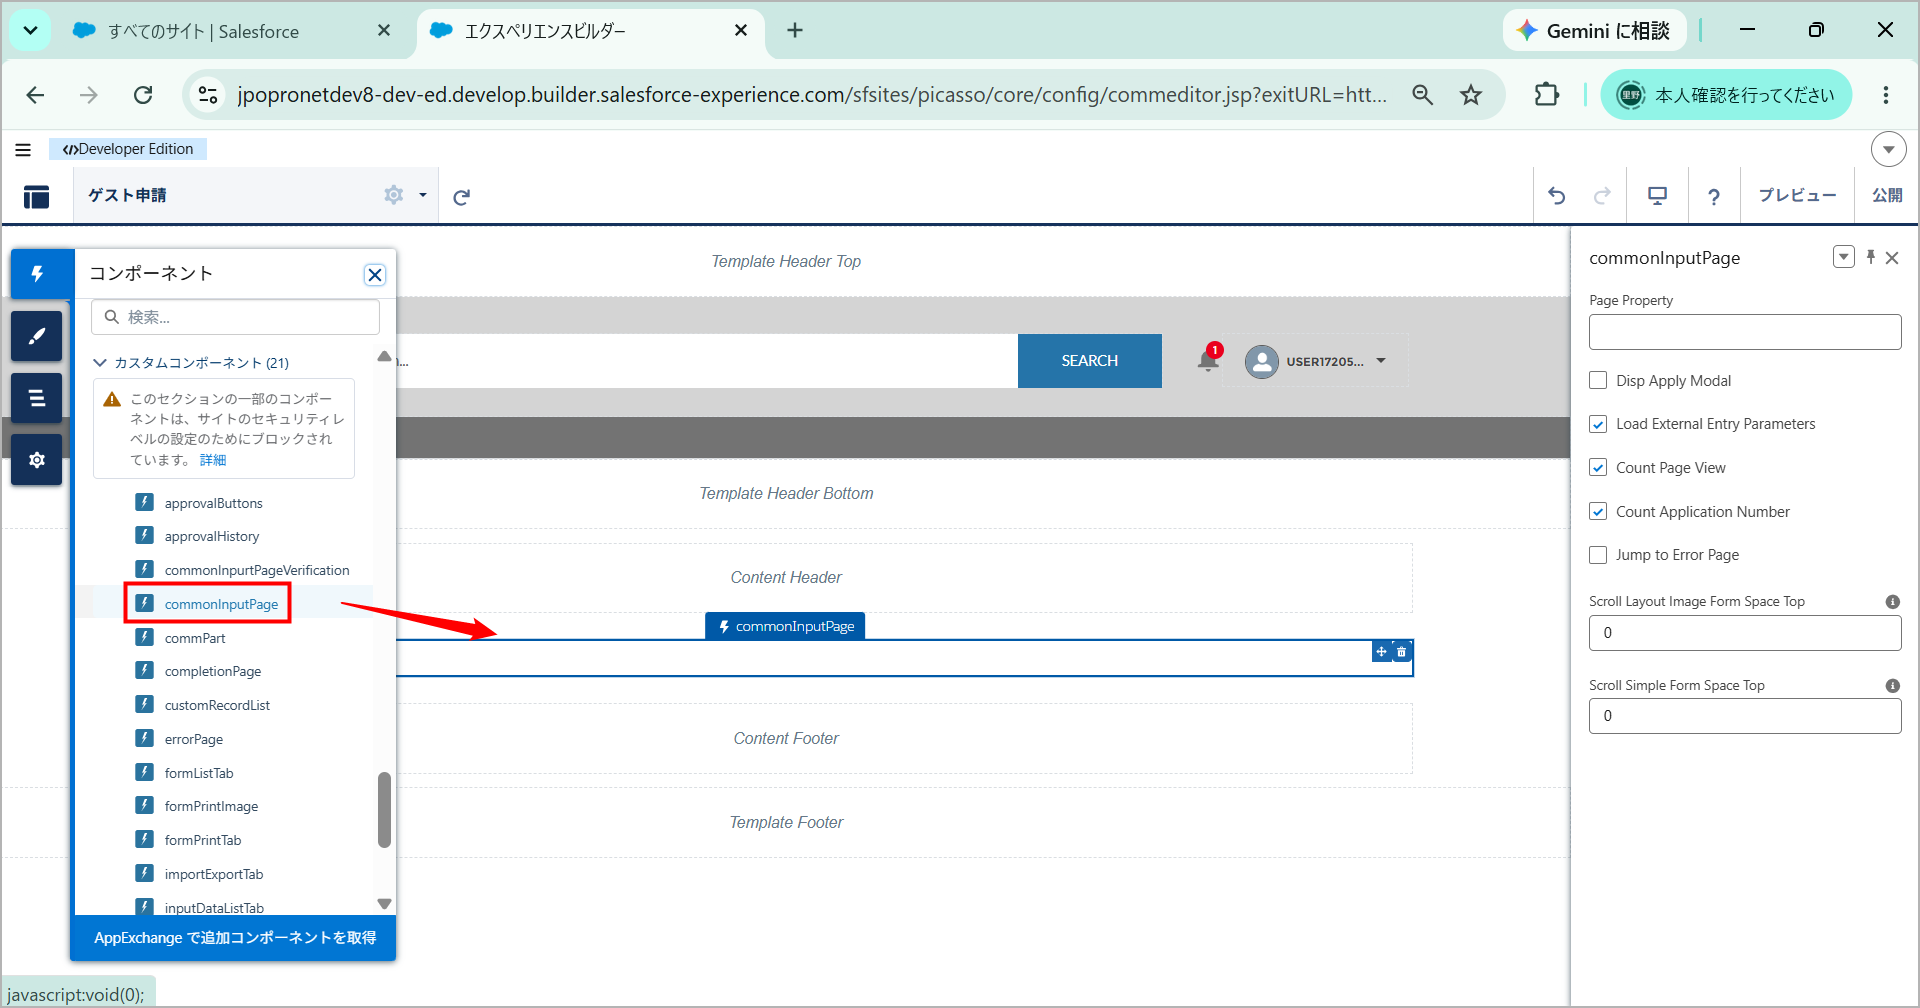The image size is (1920, 1008).
Task: Collapse the カスタムコンポーネント (21) section
Action: click(x=100, y=362)
